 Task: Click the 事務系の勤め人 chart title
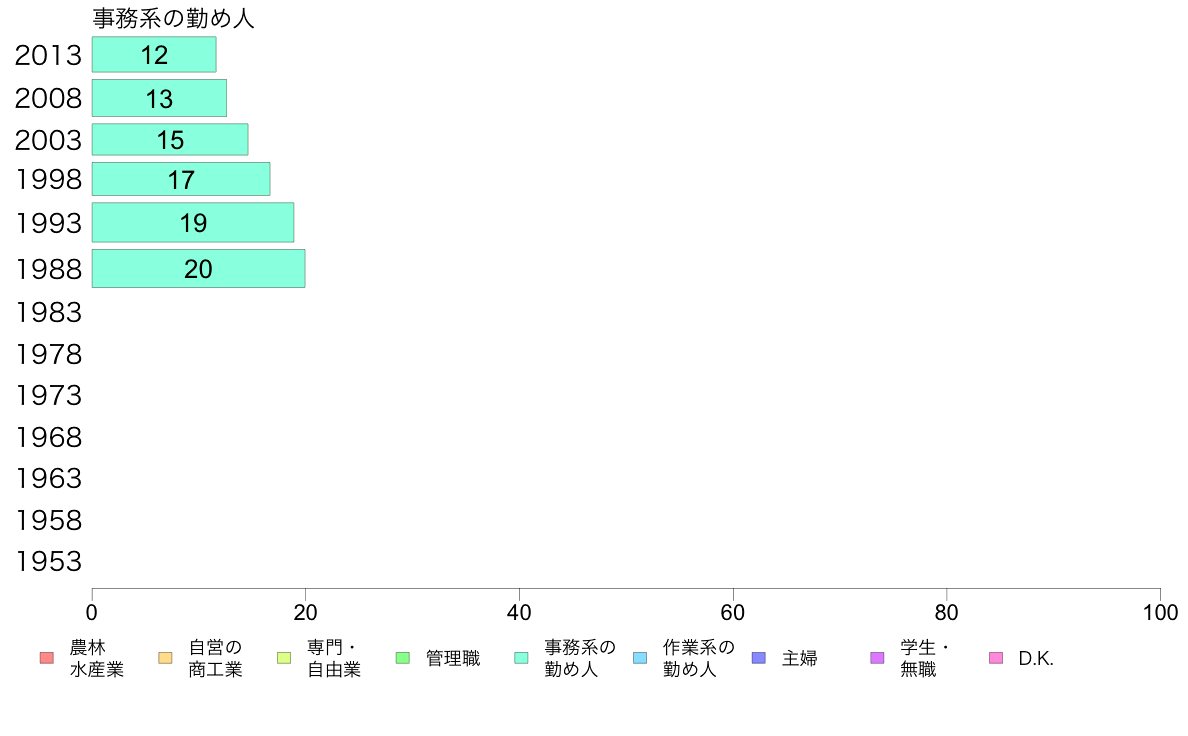[174, 18]
